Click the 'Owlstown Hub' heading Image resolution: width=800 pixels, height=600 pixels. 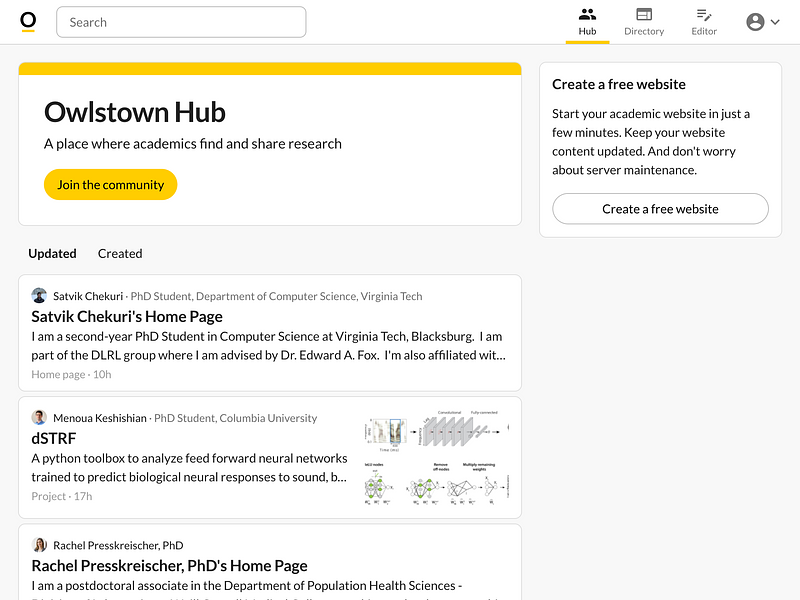pyautogui.click(x=135, y=112)
